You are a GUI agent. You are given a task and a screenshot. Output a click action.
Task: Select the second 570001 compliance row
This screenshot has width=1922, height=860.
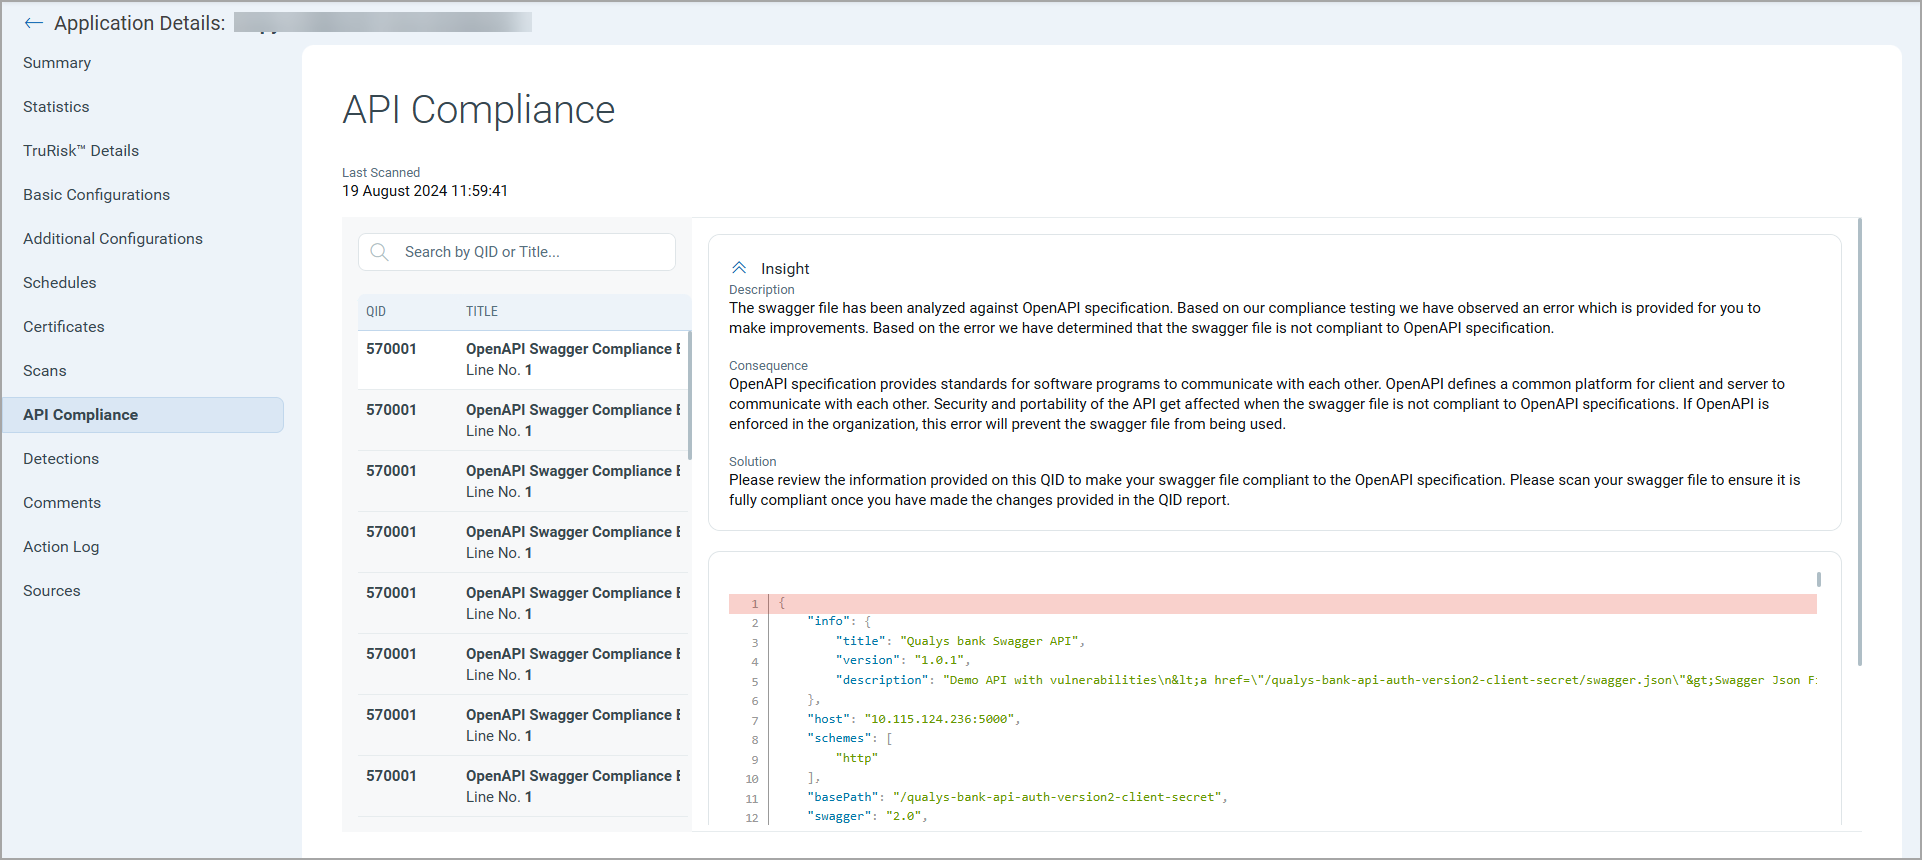tap(522, 420)
